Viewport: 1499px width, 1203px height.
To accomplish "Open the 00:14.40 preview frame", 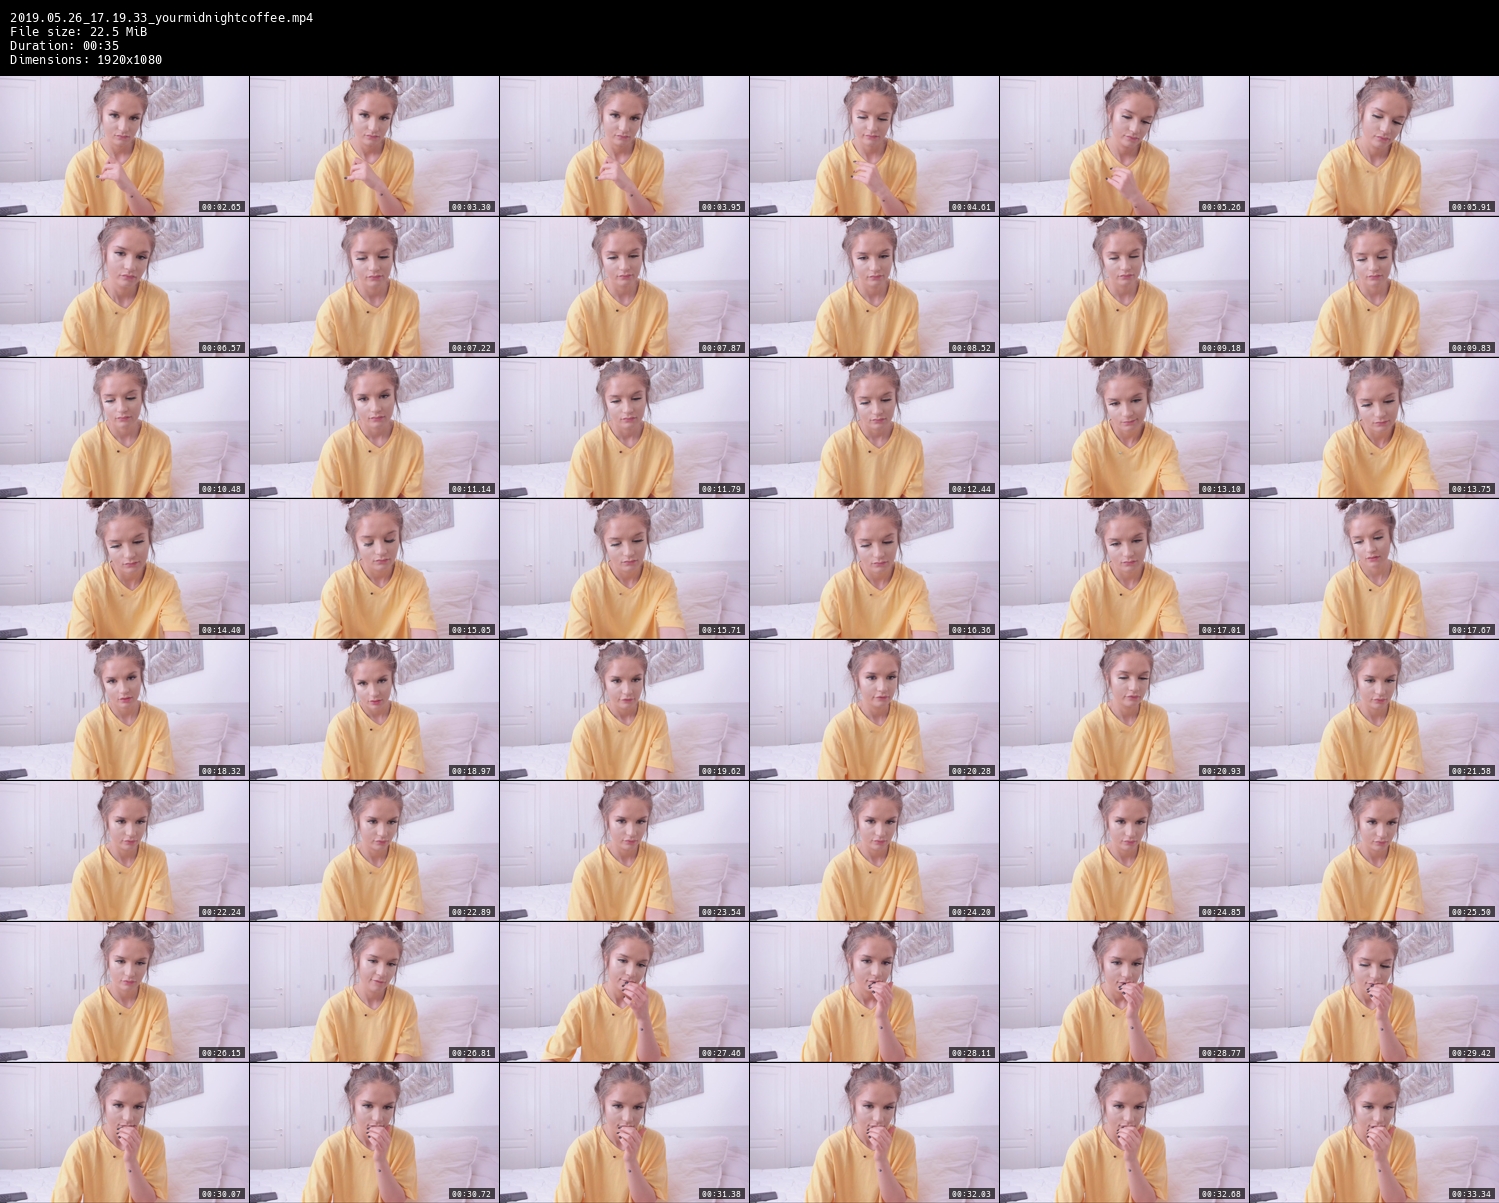I will point(124,569).
